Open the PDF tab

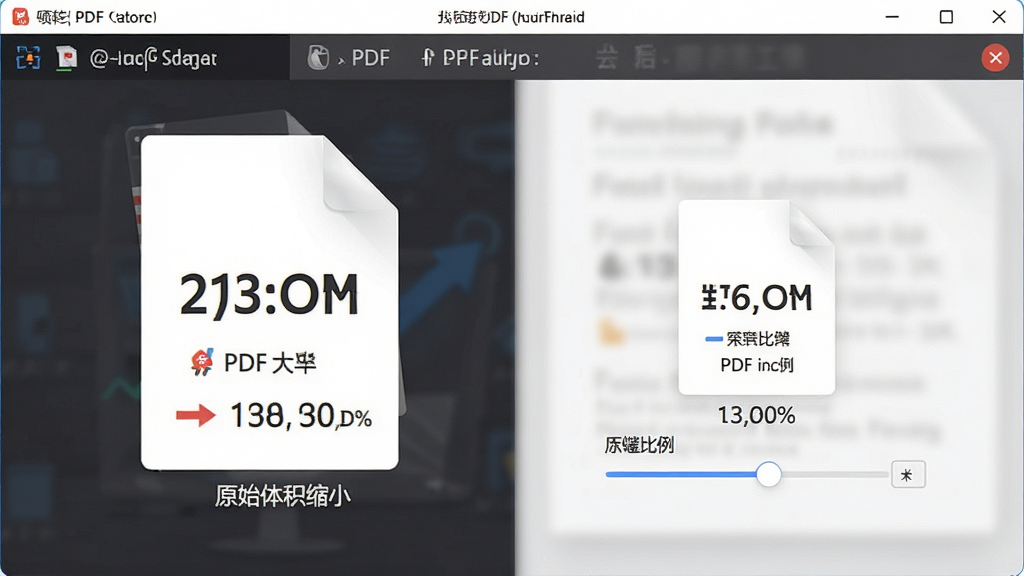pos(370,58)
